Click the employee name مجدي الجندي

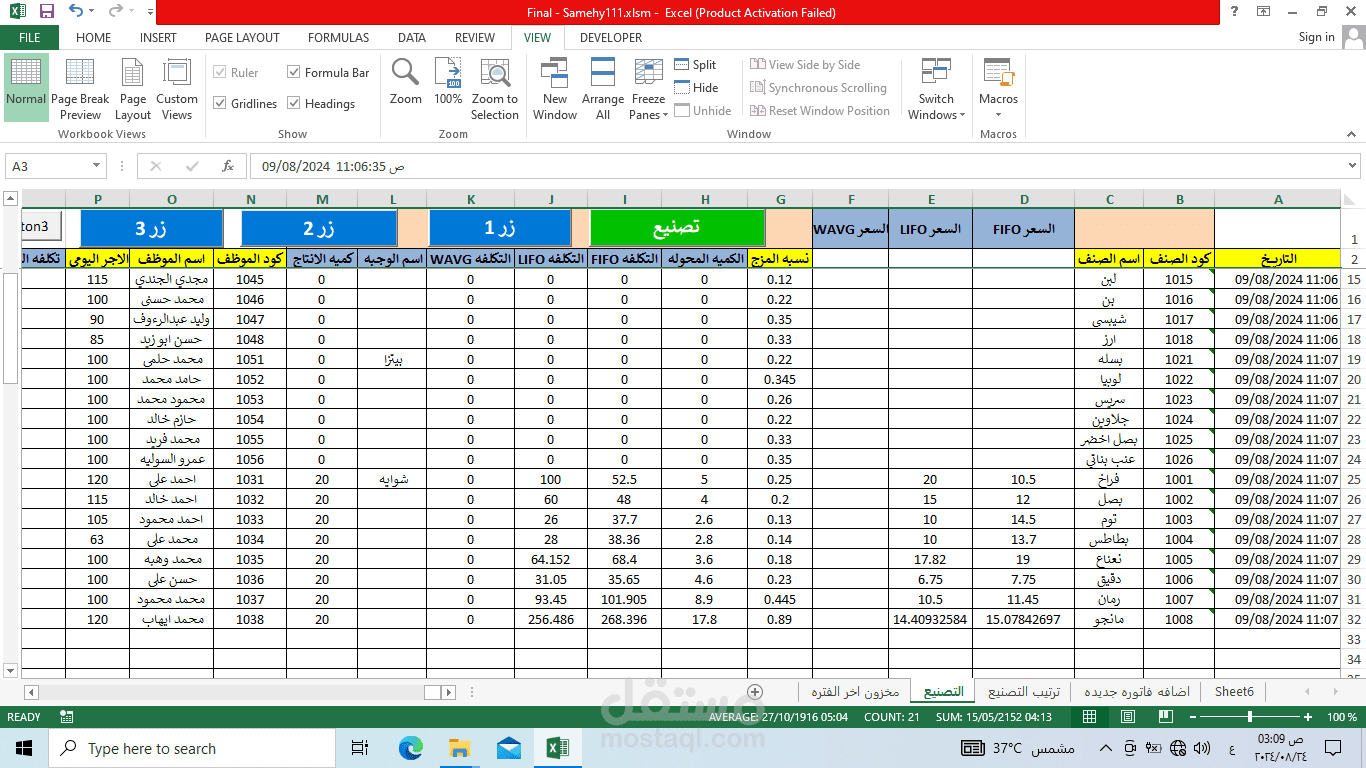pyautogui.click(x=172, y=279)
